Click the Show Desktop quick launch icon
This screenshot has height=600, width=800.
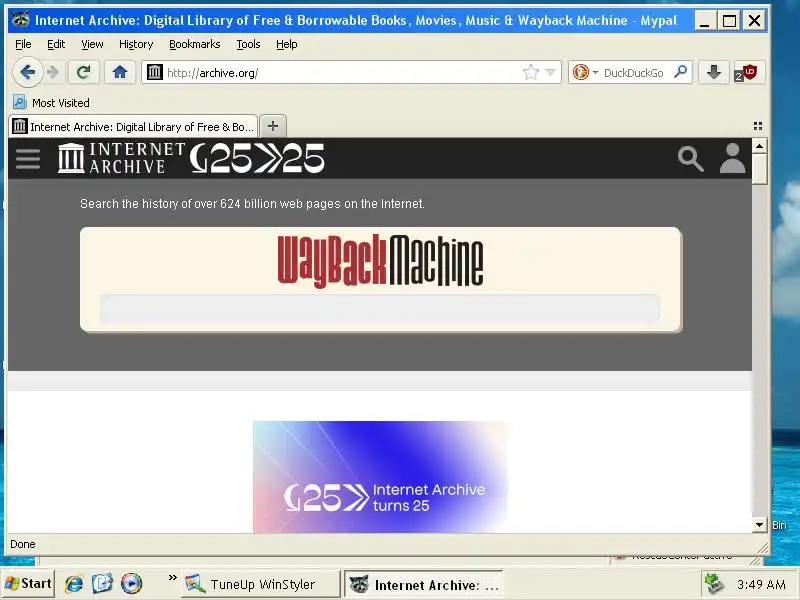click(x=102, y=584)
